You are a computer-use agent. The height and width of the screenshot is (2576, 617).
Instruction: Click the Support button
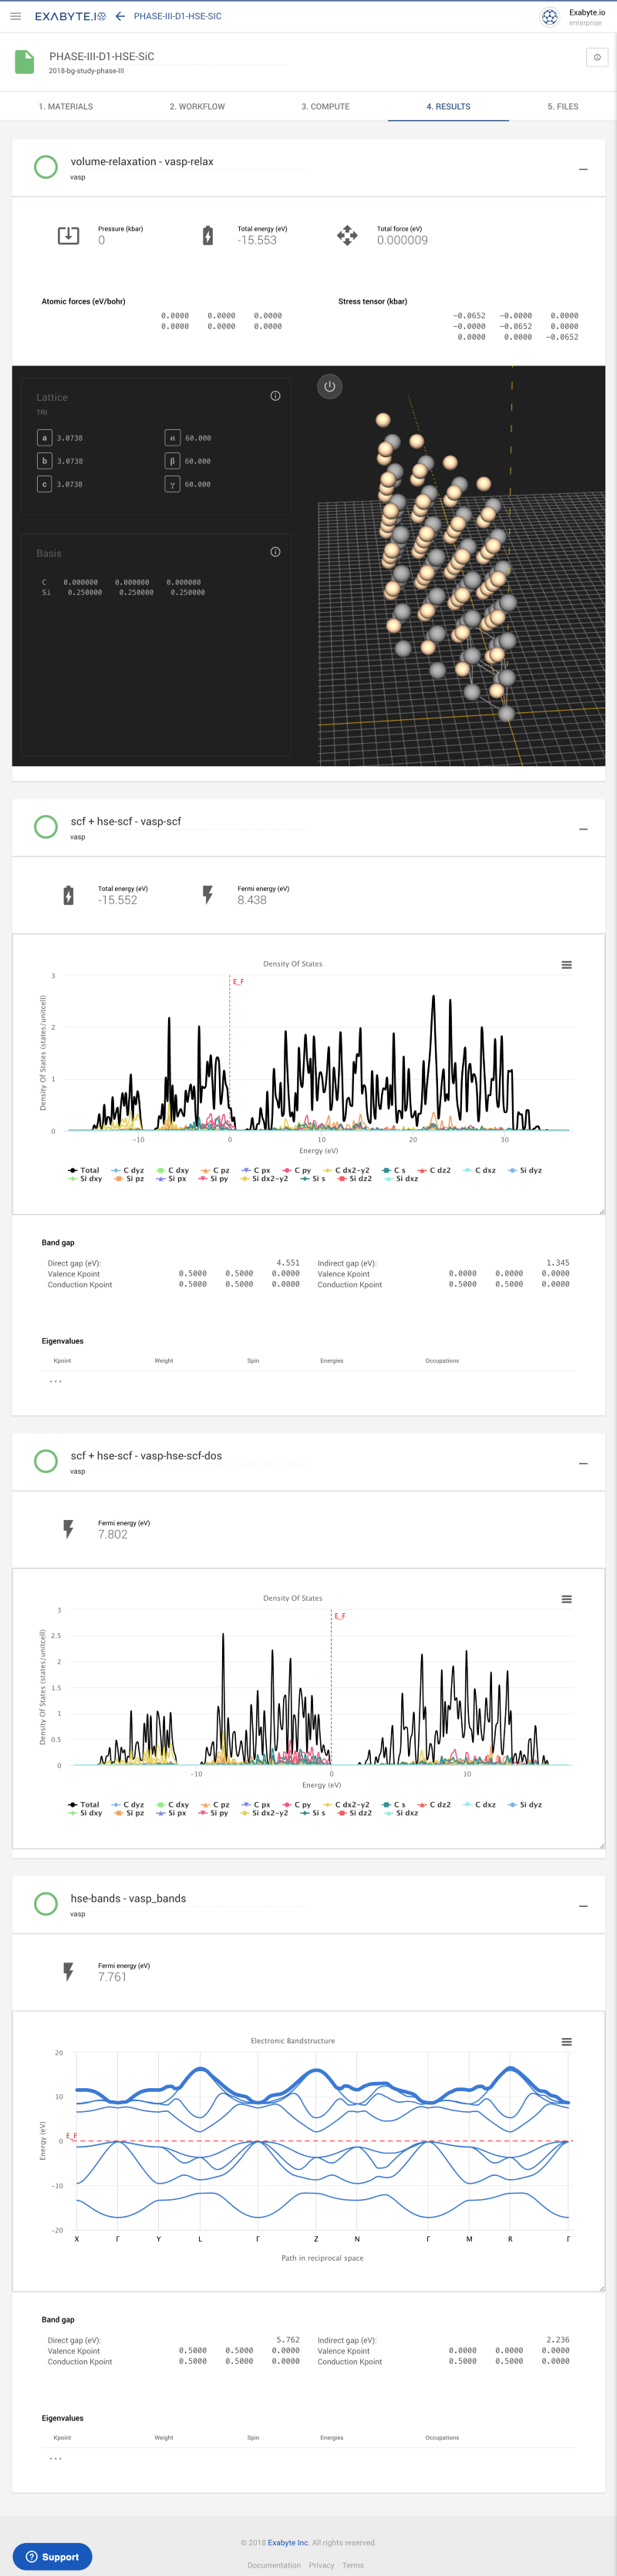[52, 2557]
